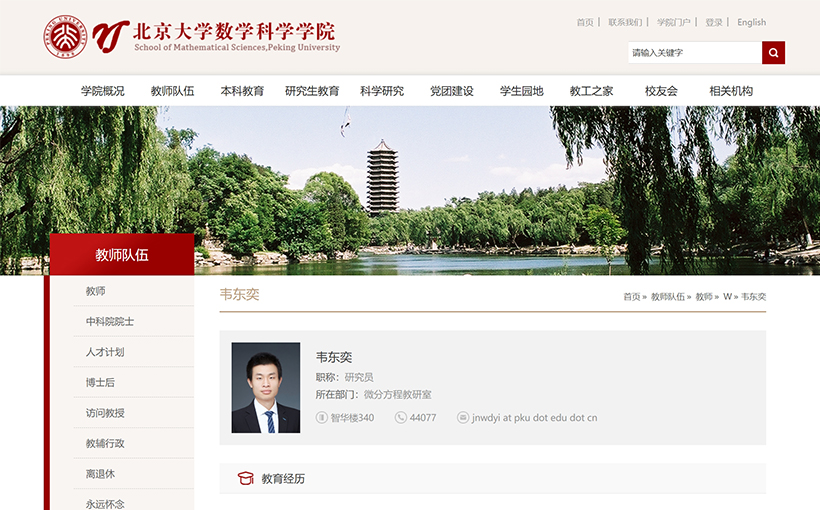Image resolution: width=820 pixels, height=510 pixels.
Task: Click the profile photo of 韦东奕
Action: (266, 388)
